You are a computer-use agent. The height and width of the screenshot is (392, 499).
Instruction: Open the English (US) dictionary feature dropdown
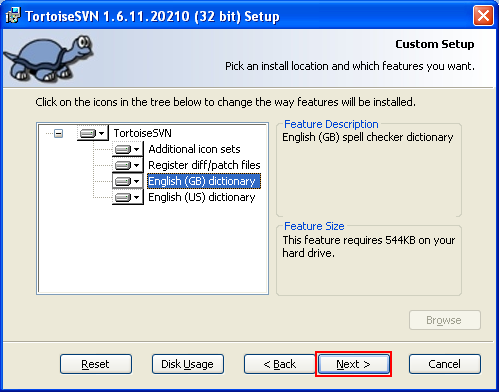128,197
